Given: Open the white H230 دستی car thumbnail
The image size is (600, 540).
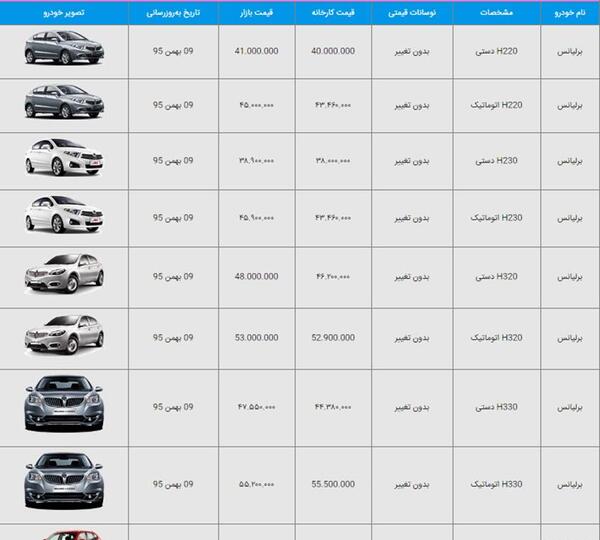Looking at the screenshot, I should tap(64, 157).
